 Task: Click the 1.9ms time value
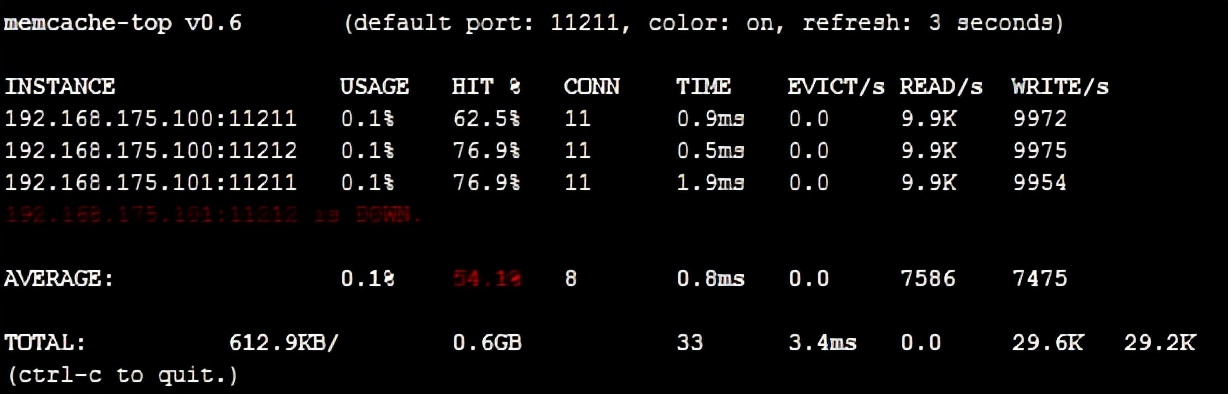pyautogui.click(x=710, y=184)
